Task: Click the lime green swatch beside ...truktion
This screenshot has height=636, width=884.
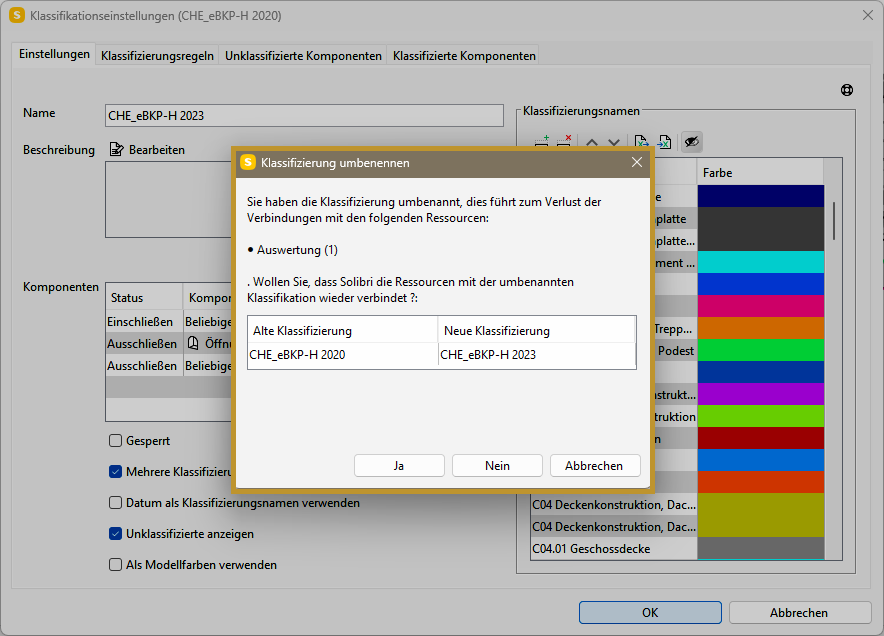Action: (761, 416)
